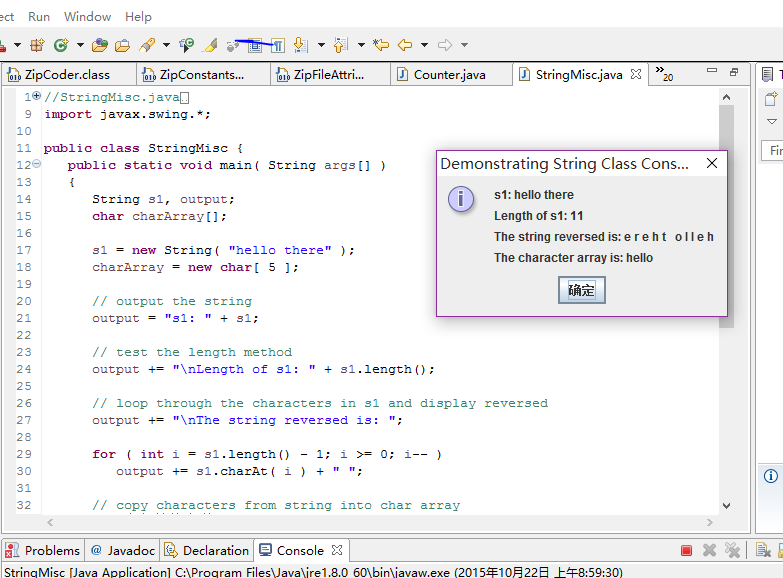
Task: Click the Remove Launch gray X icon
Action: (x=709, y=551)
